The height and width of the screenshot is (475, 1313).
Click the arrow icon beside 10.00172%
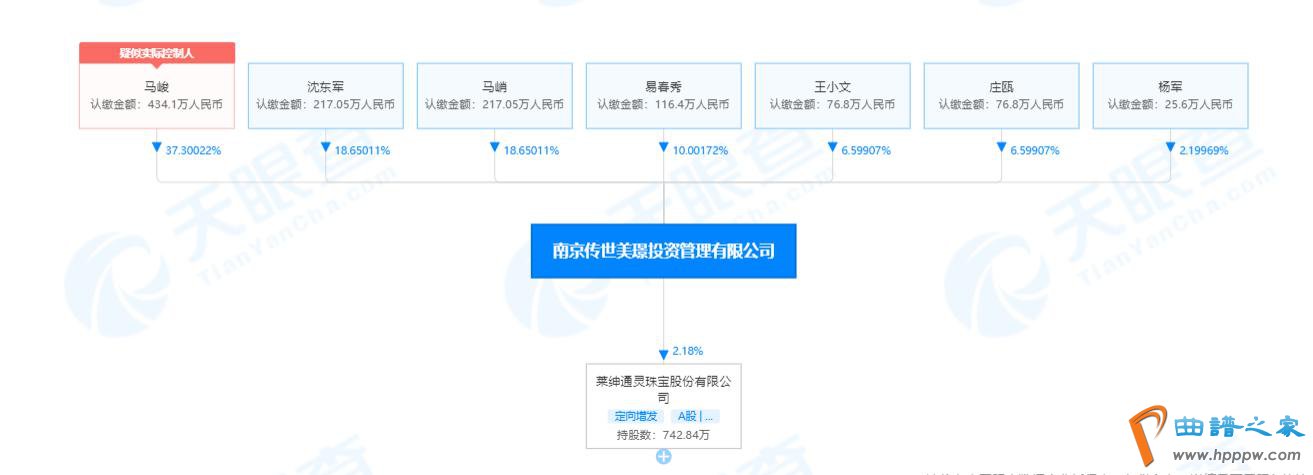pos(663,148)
